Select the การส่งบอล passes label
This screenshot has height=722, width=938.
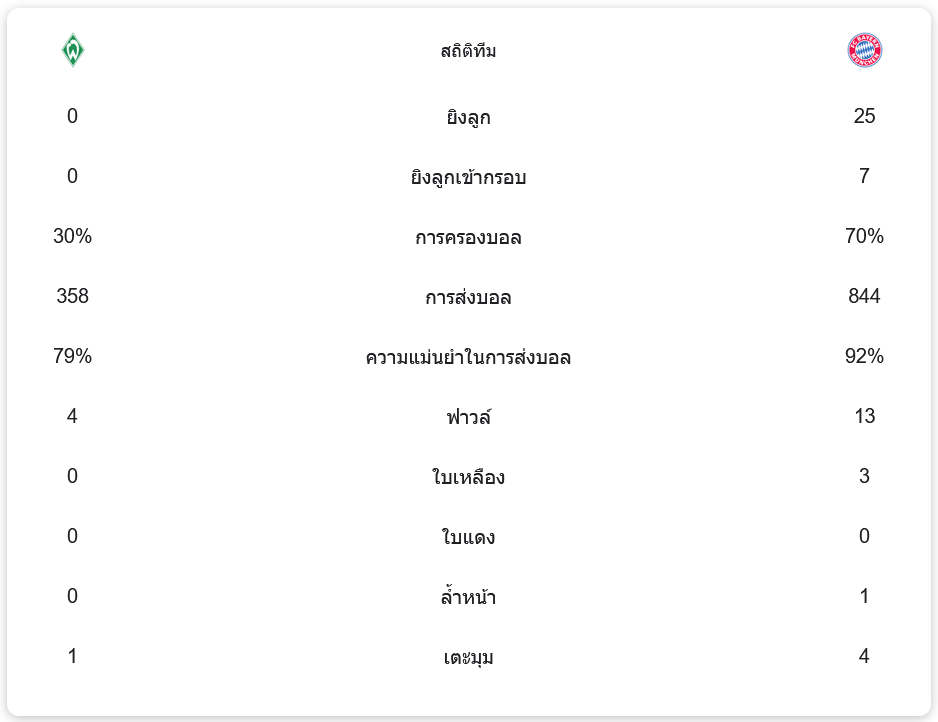coord(468,297)
